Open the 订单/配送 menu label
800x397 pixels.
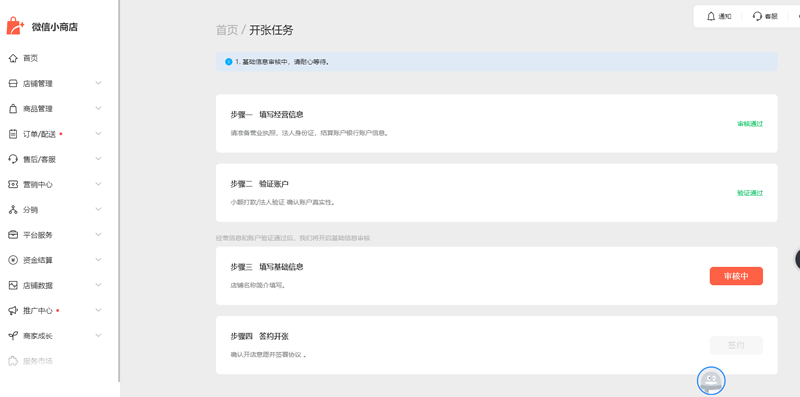coord(39,134)
